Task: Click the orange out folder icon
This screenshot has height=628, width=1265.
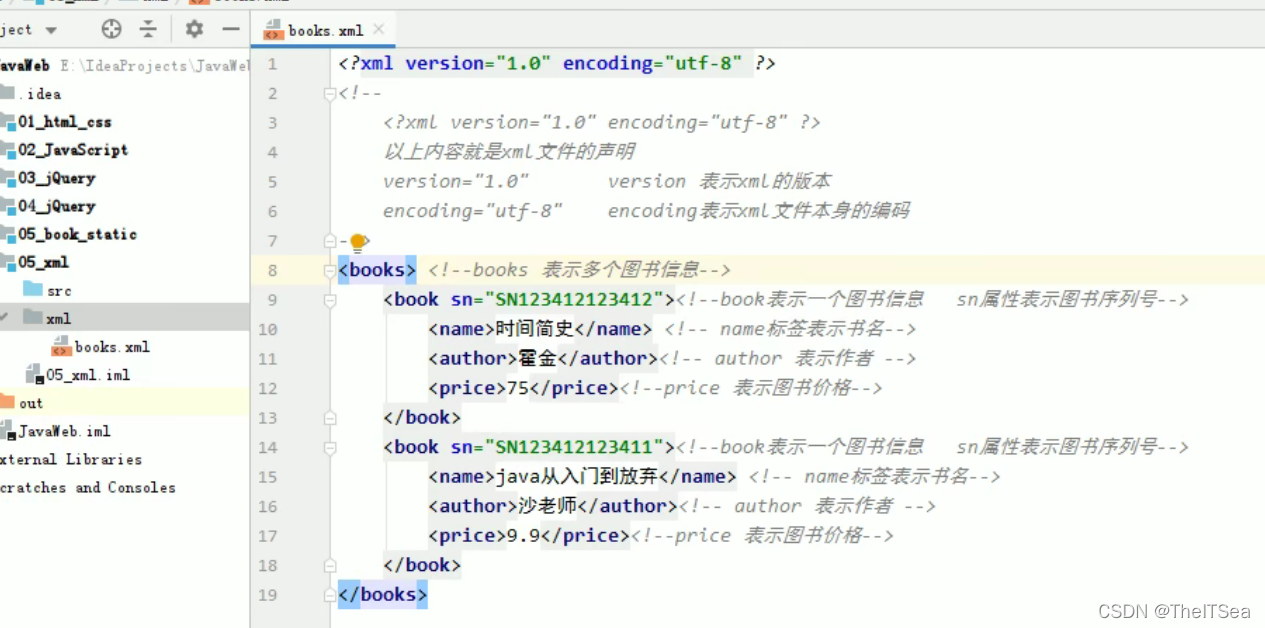Action: (6, 403)
